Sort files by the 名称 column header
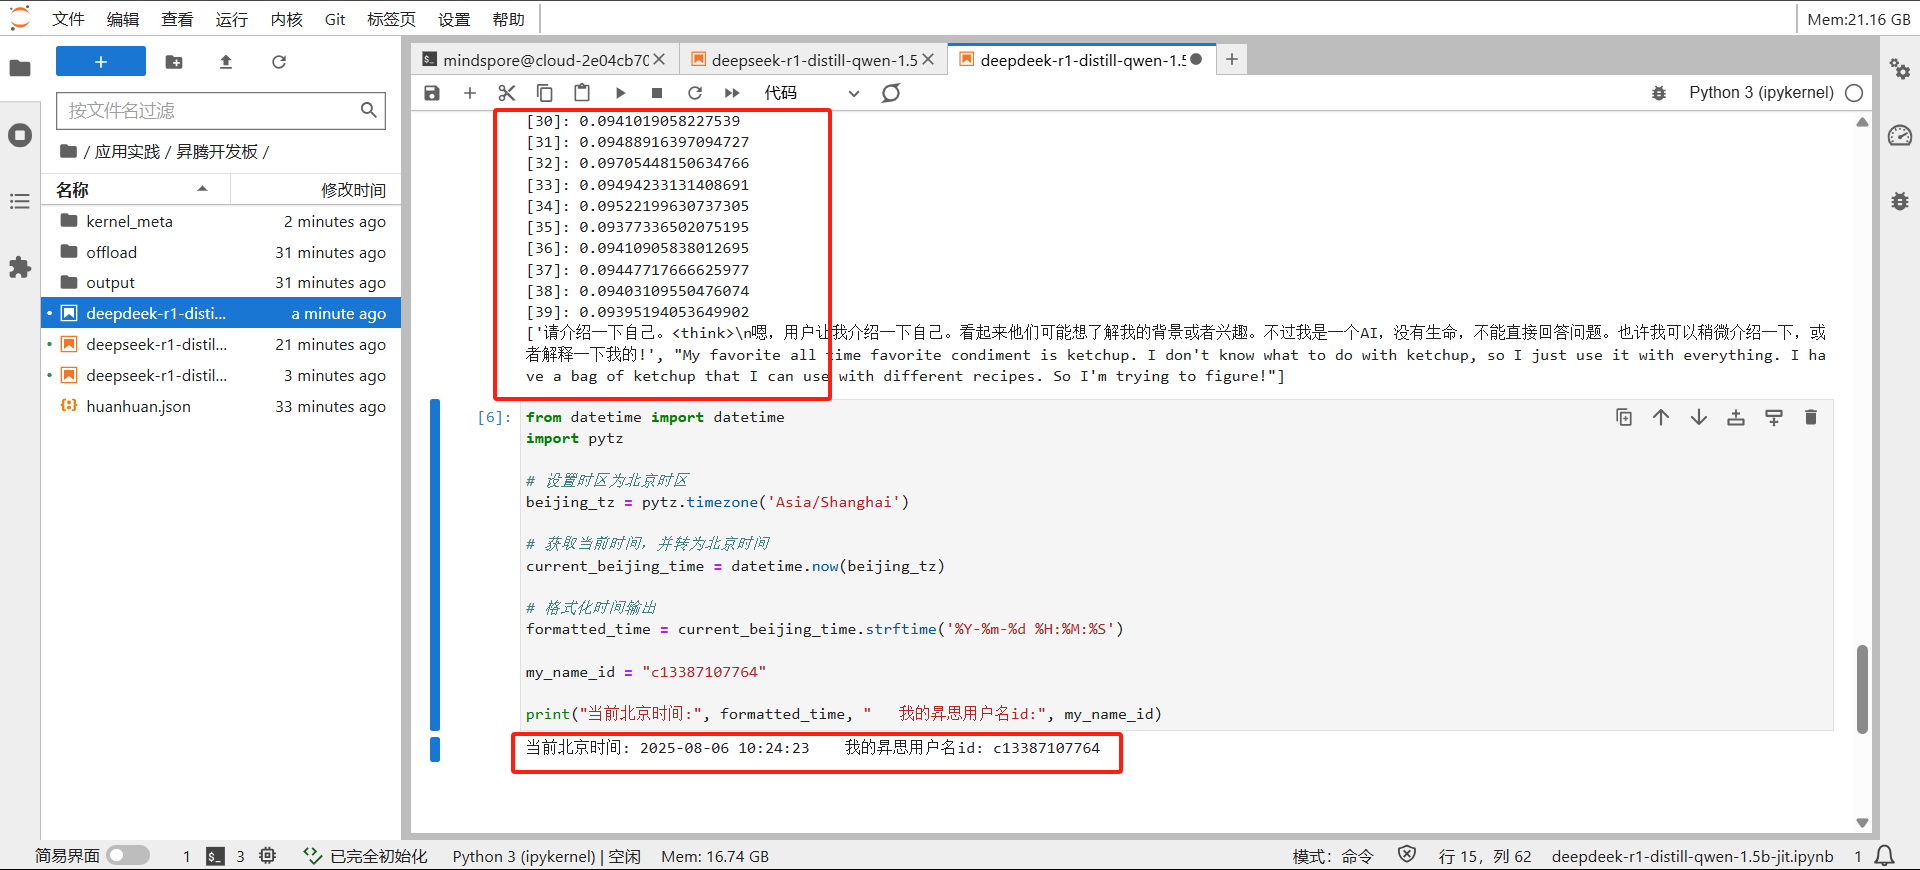1920x870 pixels. [x=73, y=189]
